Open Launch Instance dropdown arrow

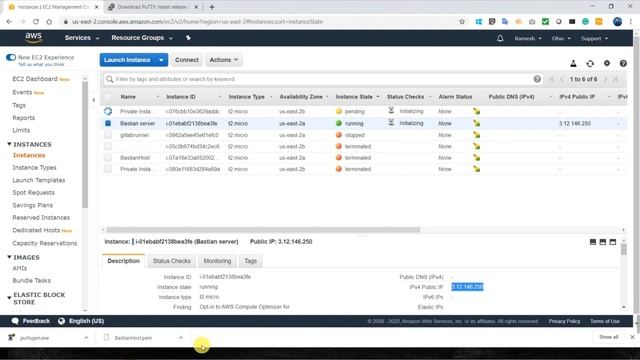[x=161, y=60]
